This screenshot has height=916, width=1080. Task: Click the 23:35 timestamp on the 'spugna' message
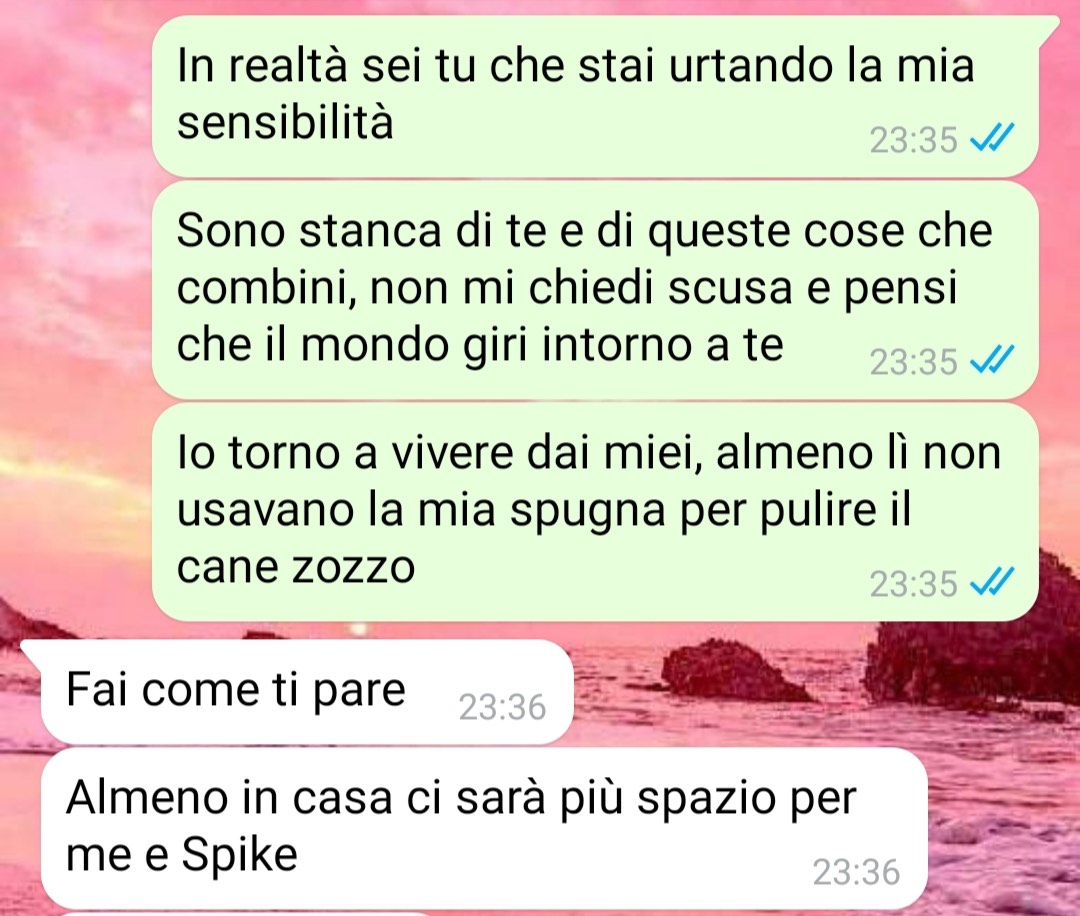(913, 584)
